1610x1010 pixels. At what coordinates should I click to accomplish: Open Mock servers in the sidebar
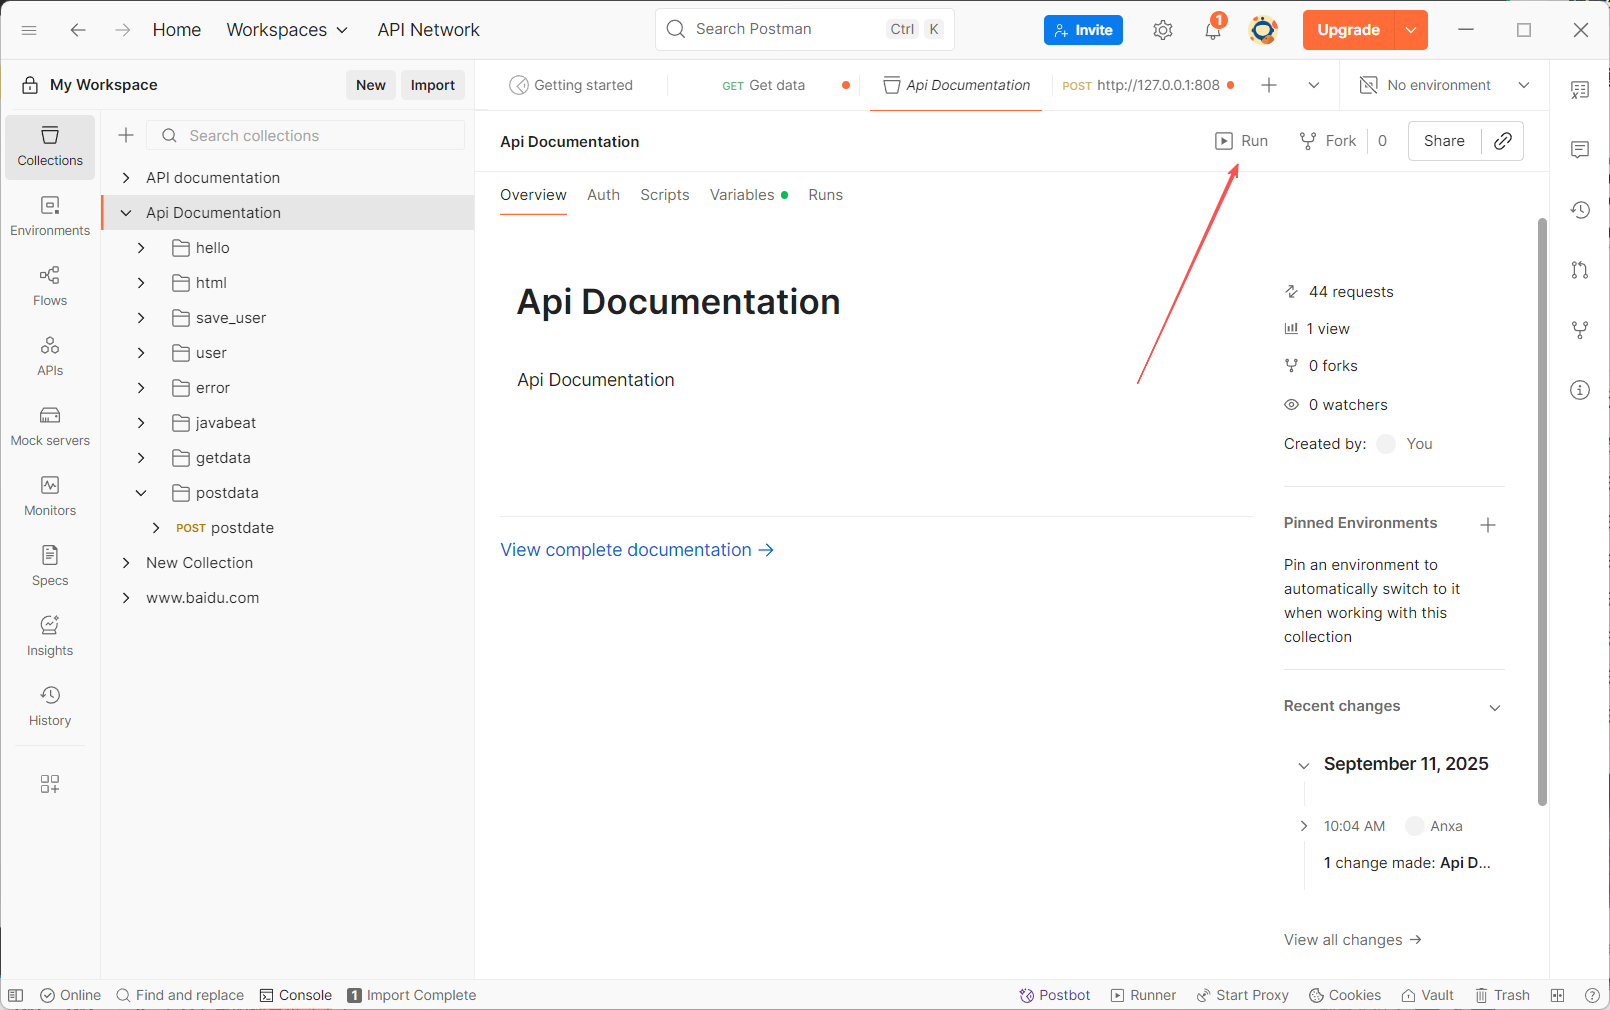coord(50,427)
